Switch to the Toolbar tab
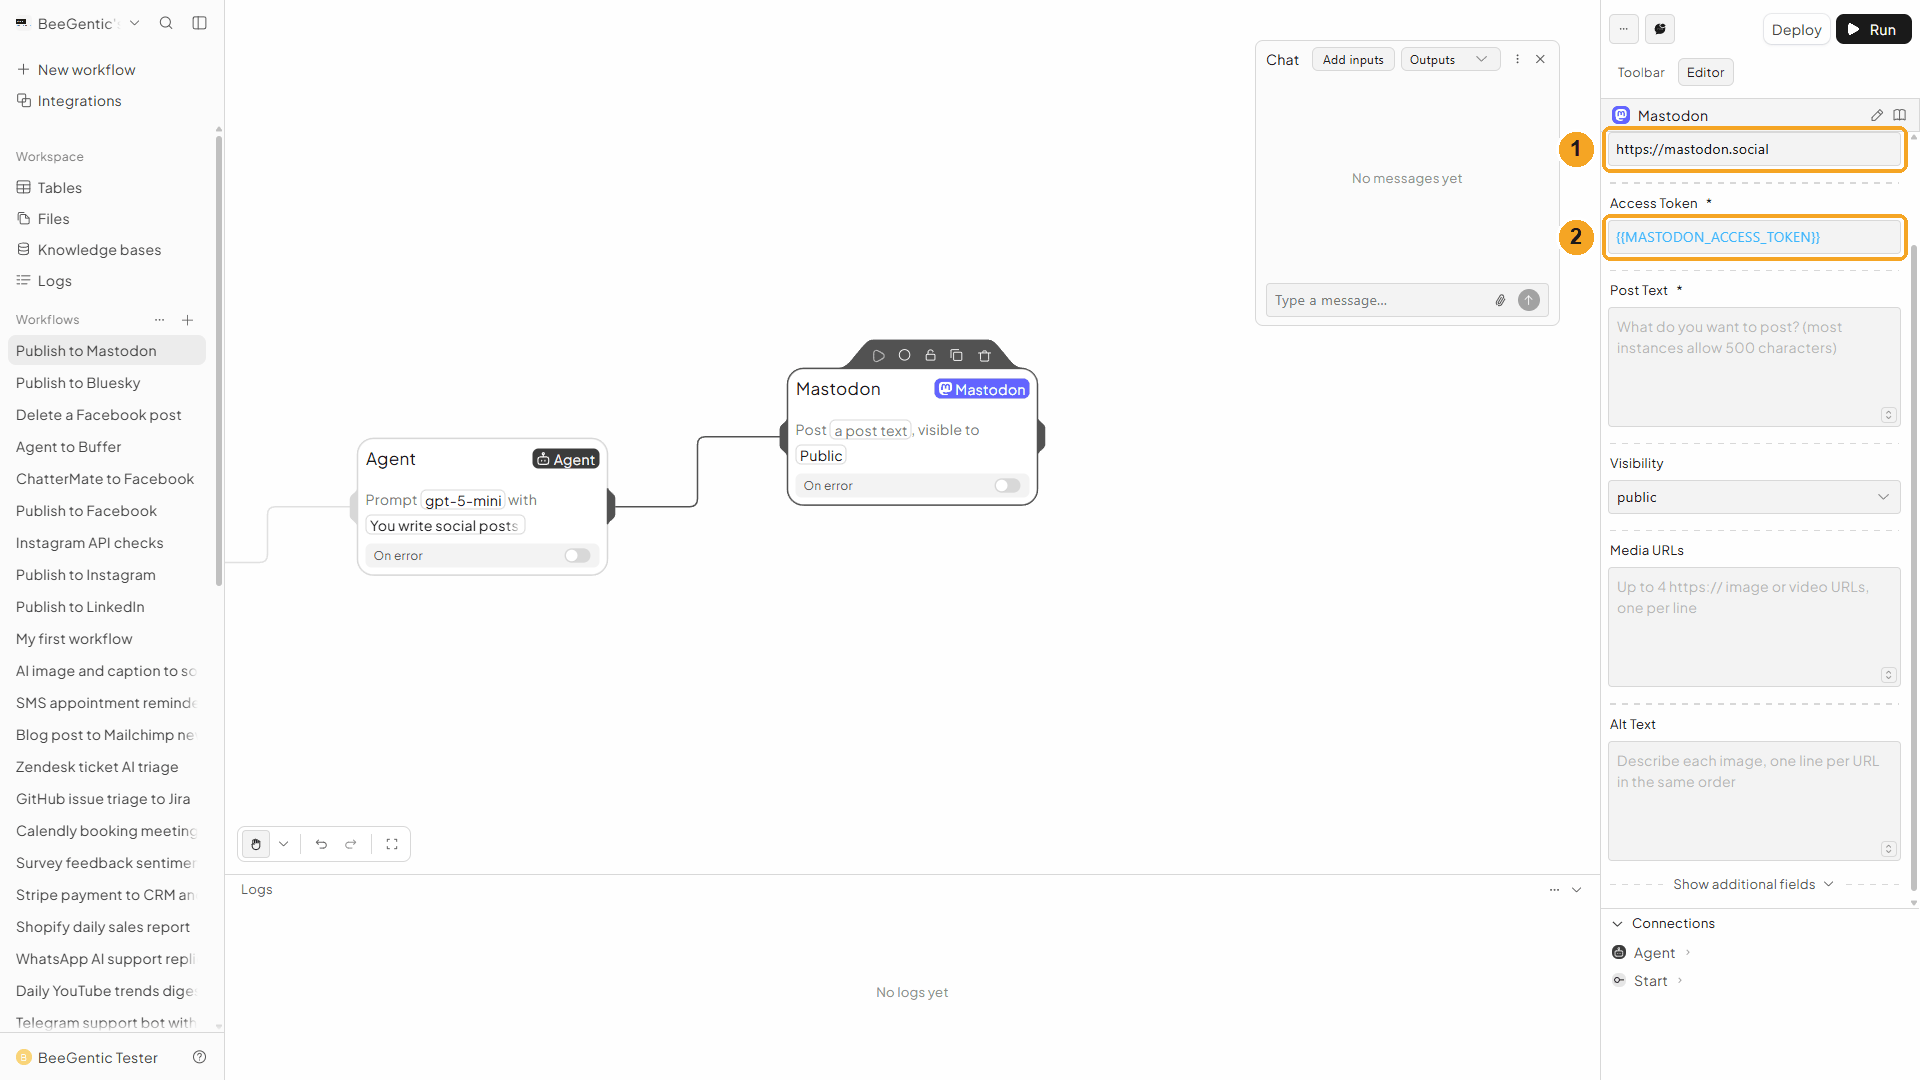1920x1080 pixels. [1641, 72]
